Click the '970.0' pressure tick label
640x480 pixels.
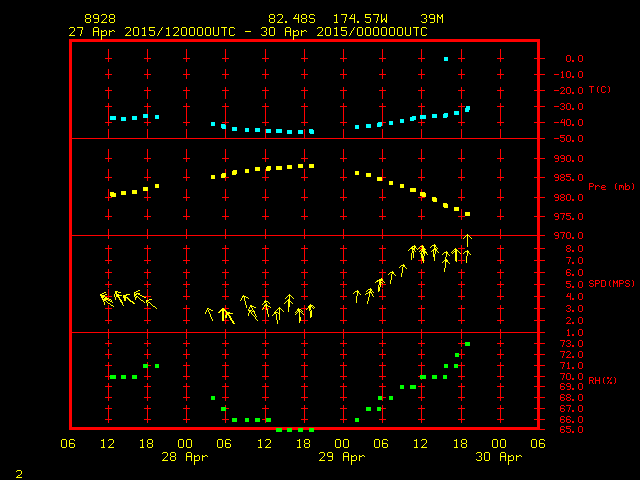569,236
